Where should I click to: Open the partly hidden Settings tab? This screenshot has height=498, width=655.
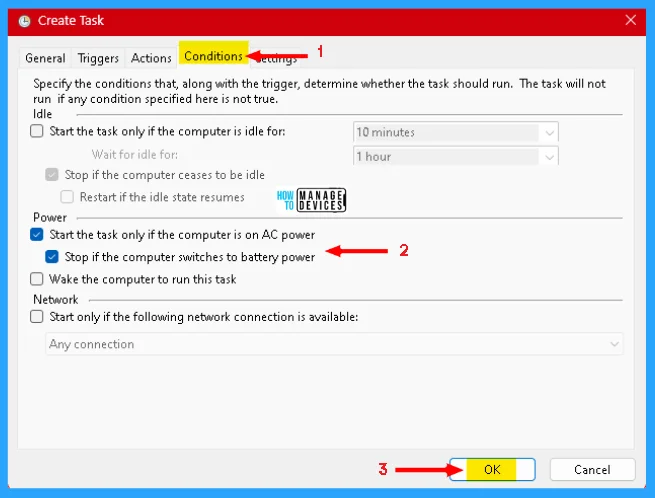point(277,59)
